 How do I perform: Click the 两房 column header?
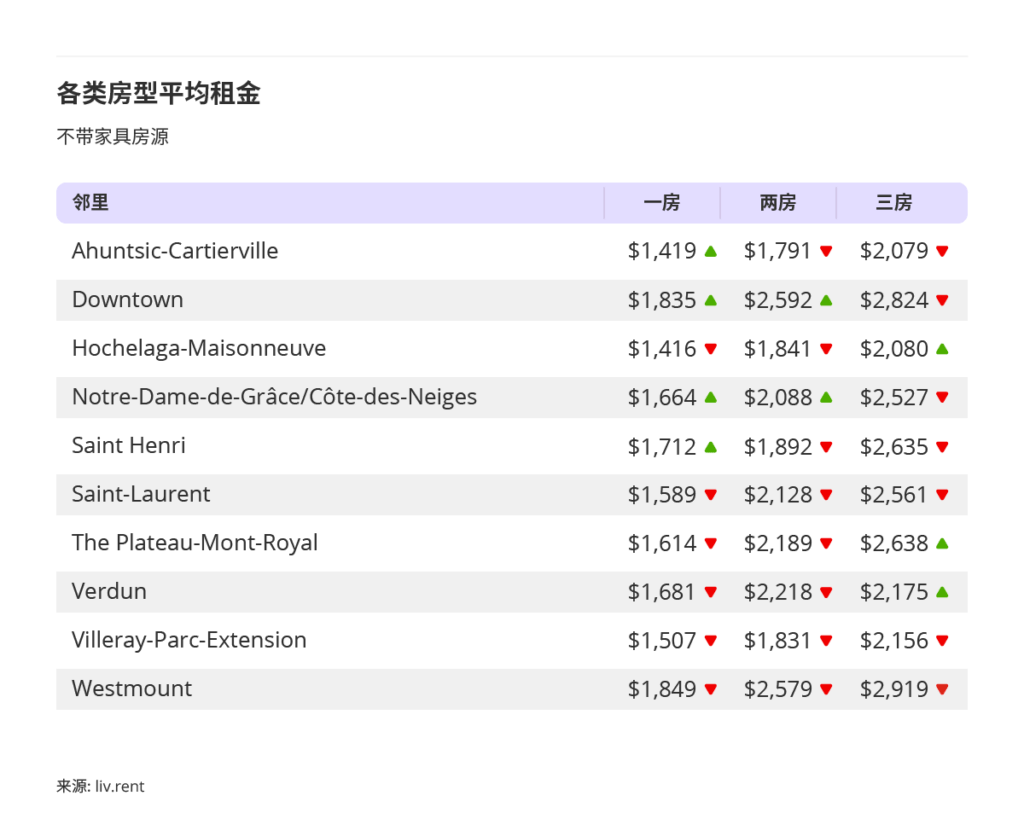(x=778, y=202)
